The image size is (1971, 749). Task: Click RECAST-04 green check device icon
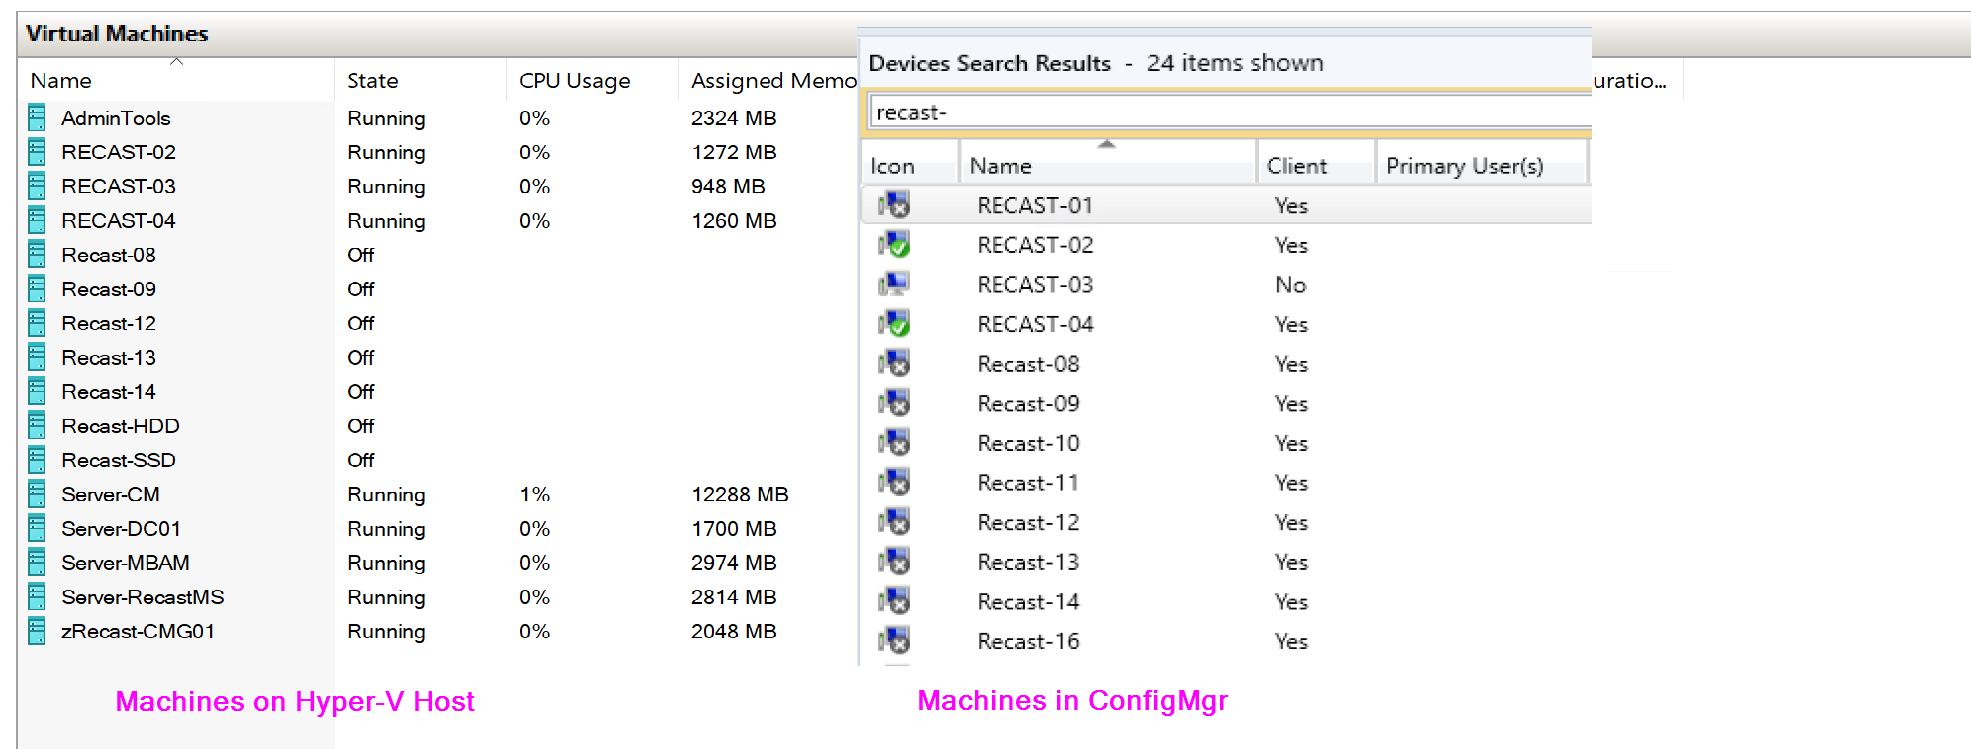click(894, 324)
